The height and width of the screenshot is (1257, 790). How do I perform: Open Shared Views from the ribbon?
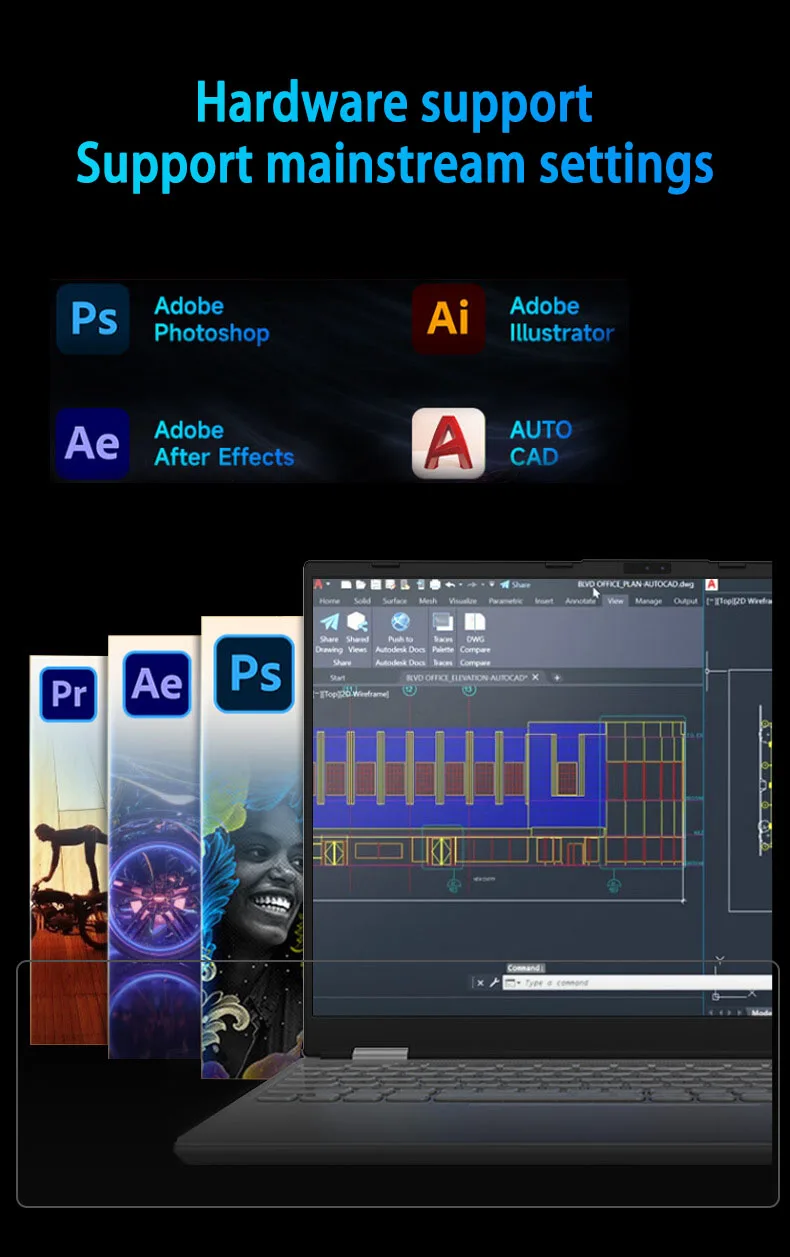357,631
